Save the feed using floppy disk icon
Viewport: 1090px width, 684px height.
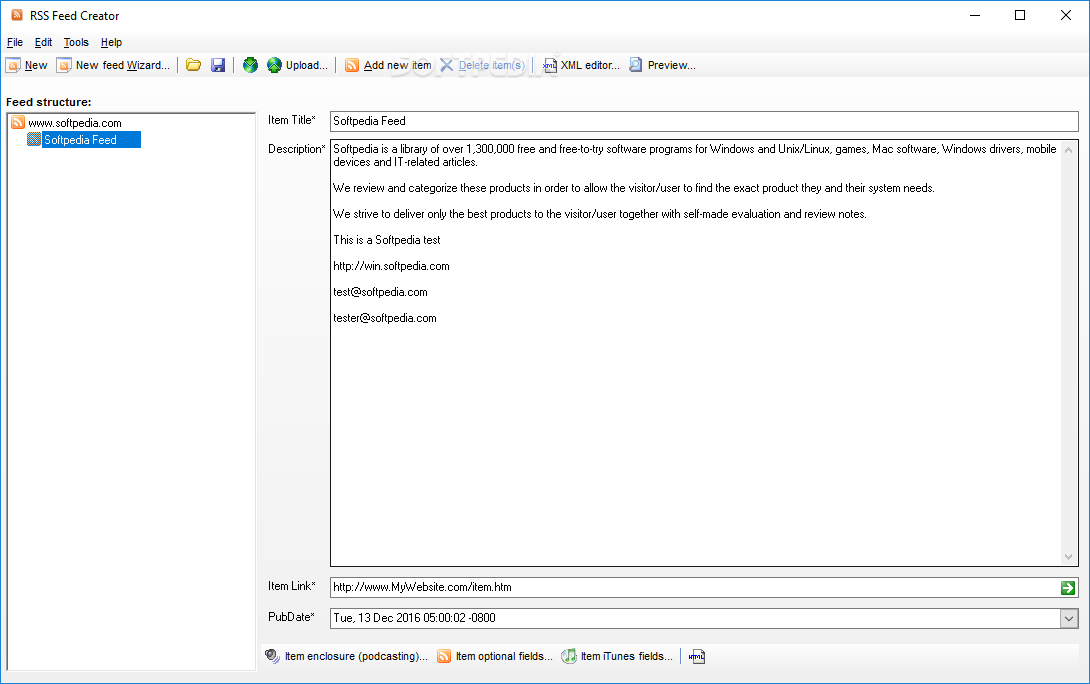(218, 65)
